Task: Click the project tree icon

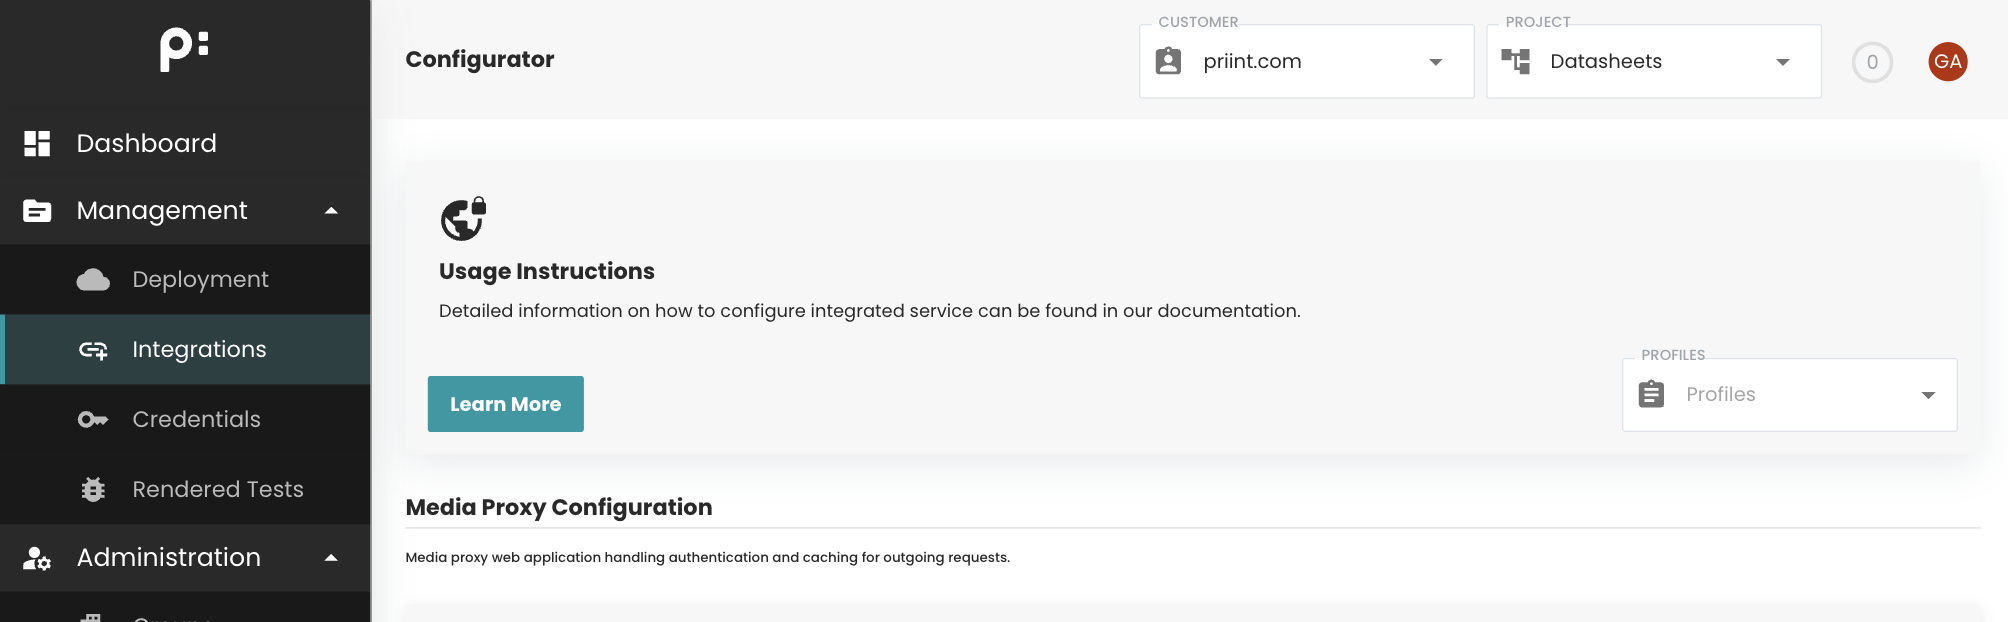Action: click(1516, 61)
